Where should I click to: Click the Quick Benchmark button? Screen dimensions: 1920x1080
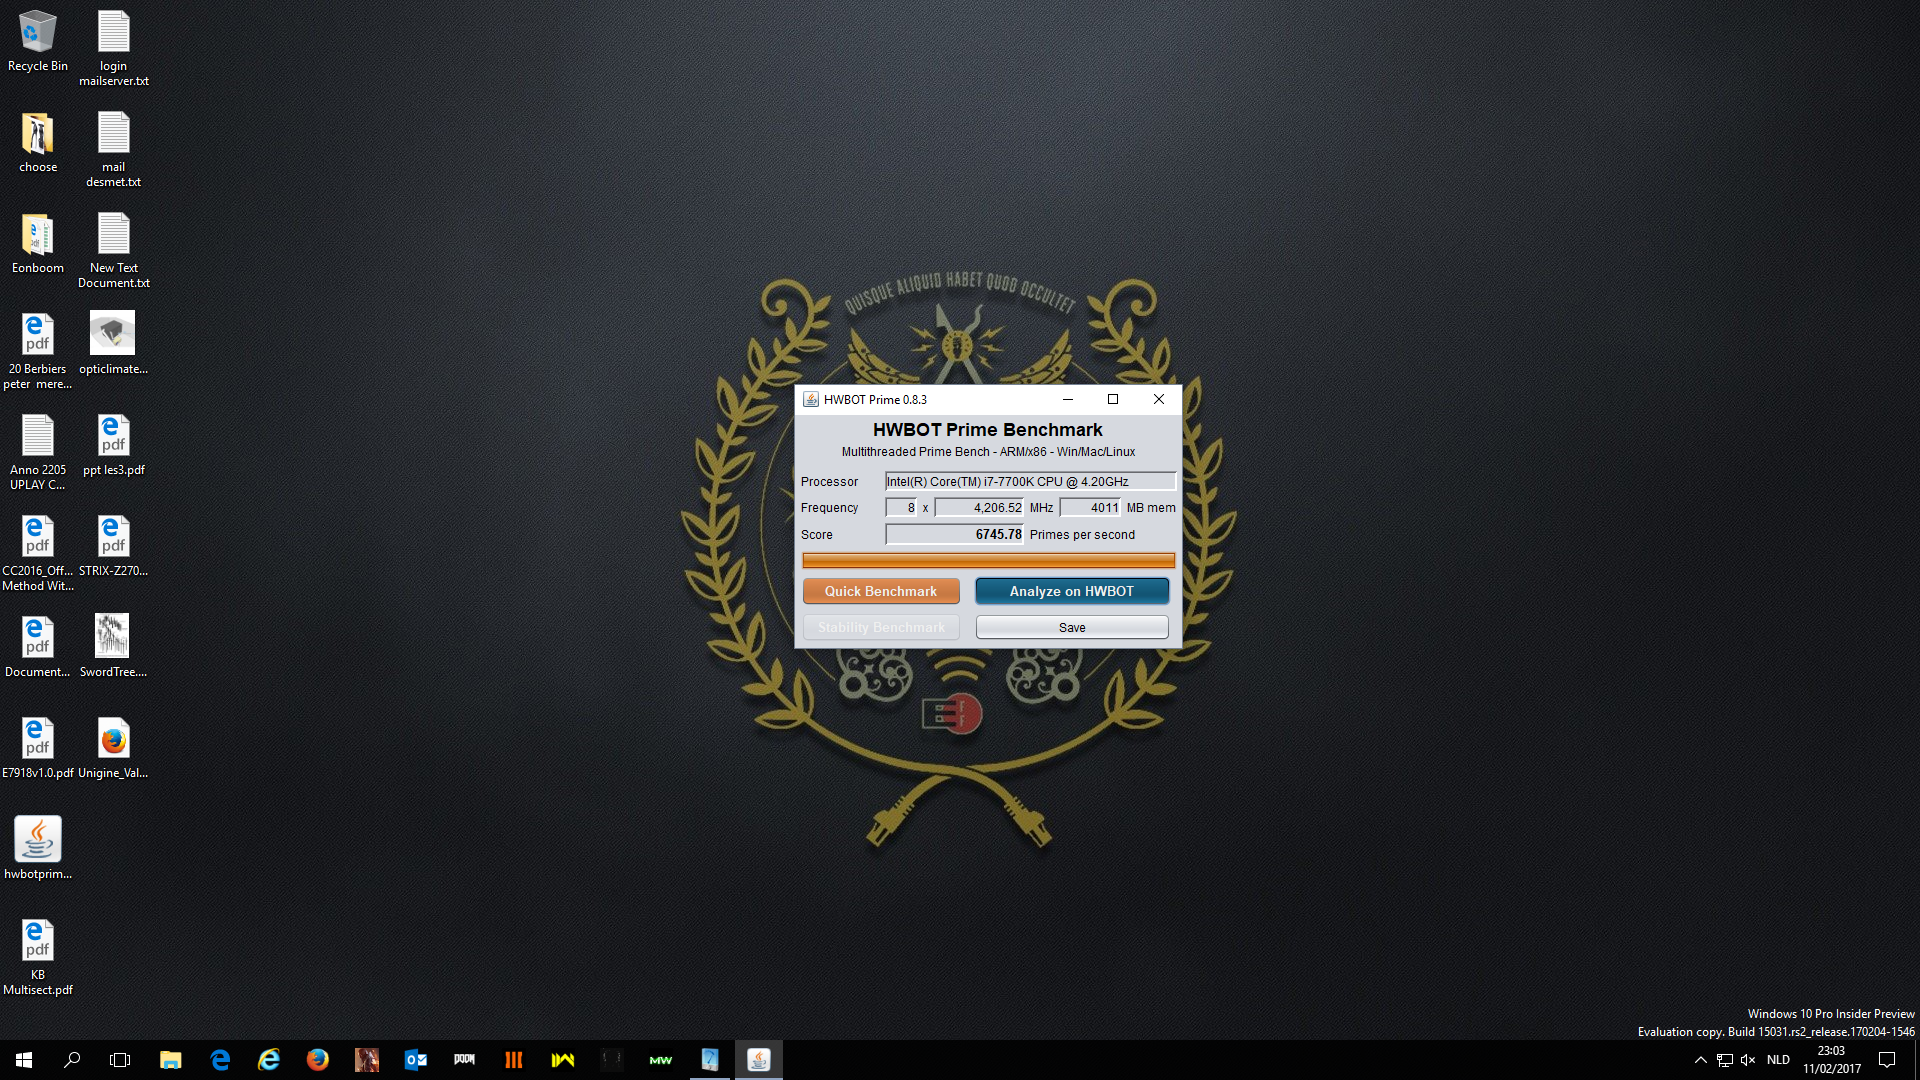[881, 591]
